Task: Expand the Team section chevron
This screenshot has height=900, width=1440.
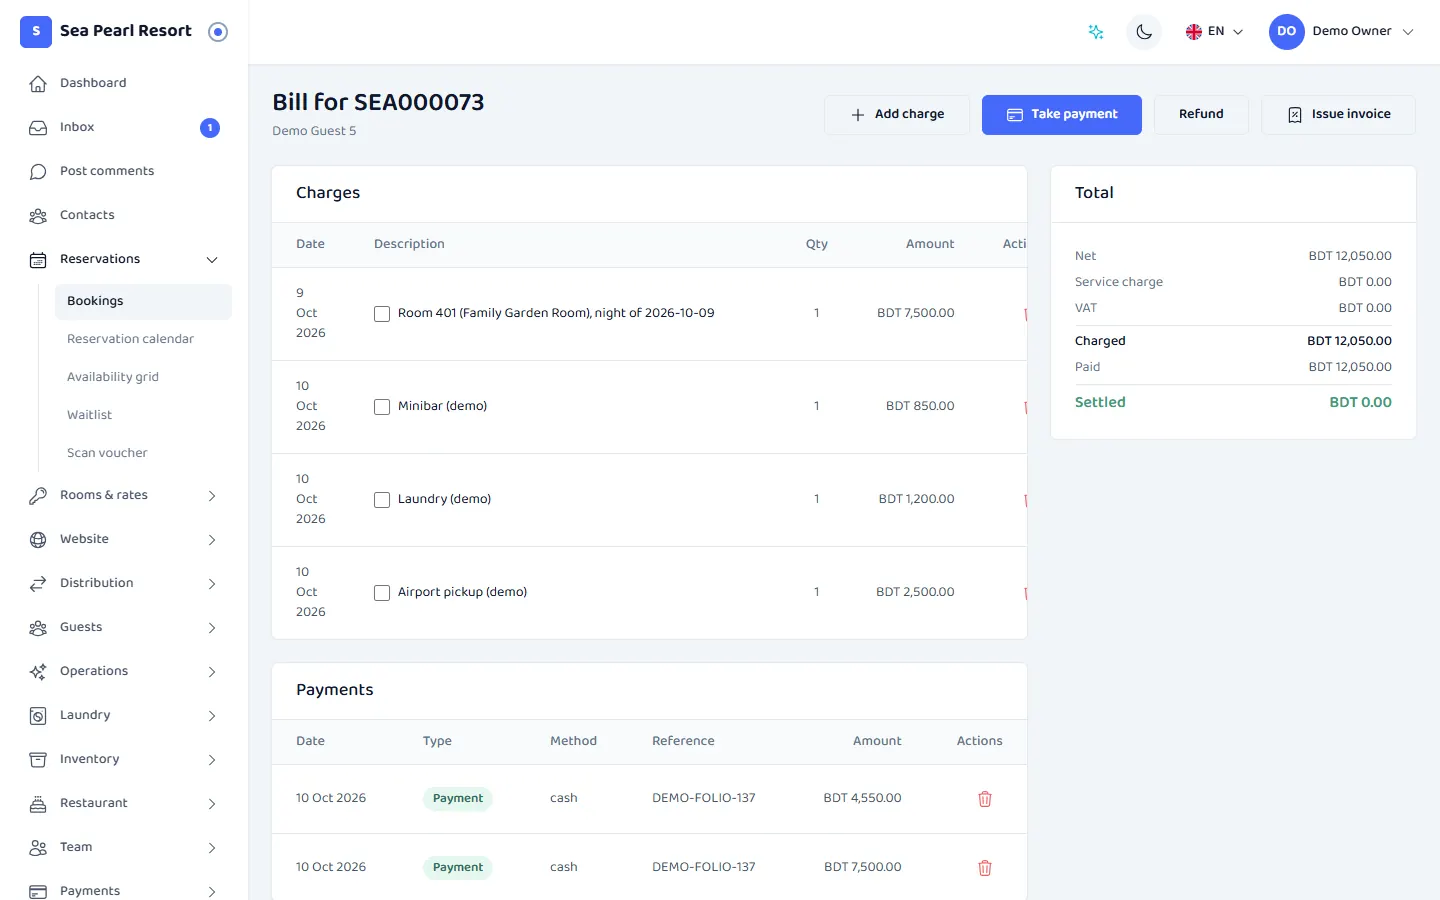Action: (212, 848)
